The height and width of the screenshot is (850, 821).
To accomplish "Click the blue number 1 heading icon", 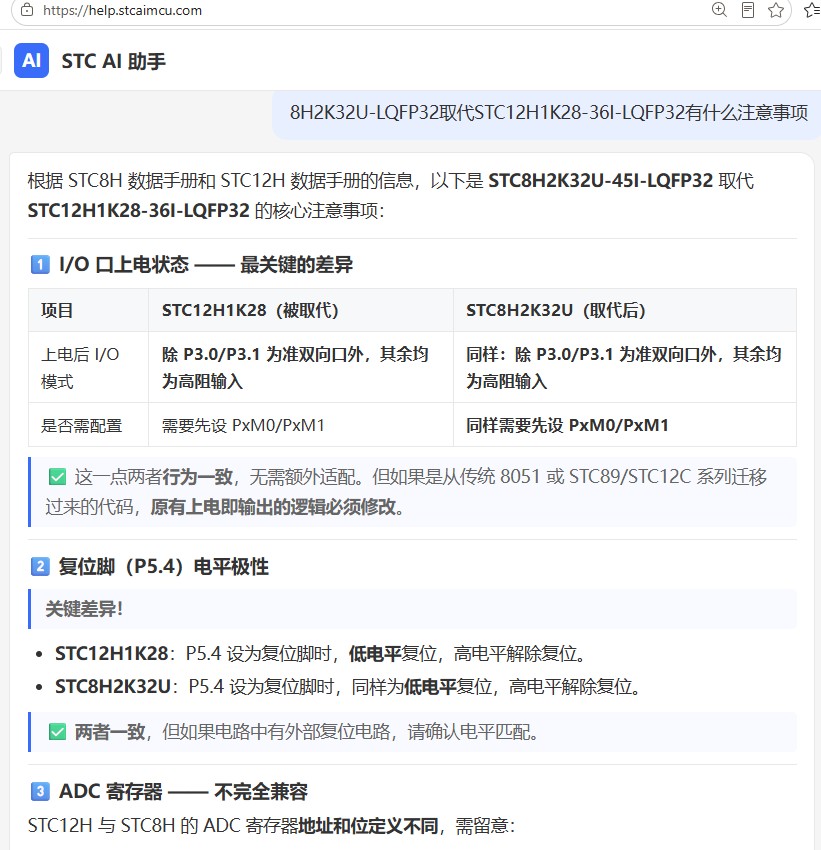I will (40, 265).
